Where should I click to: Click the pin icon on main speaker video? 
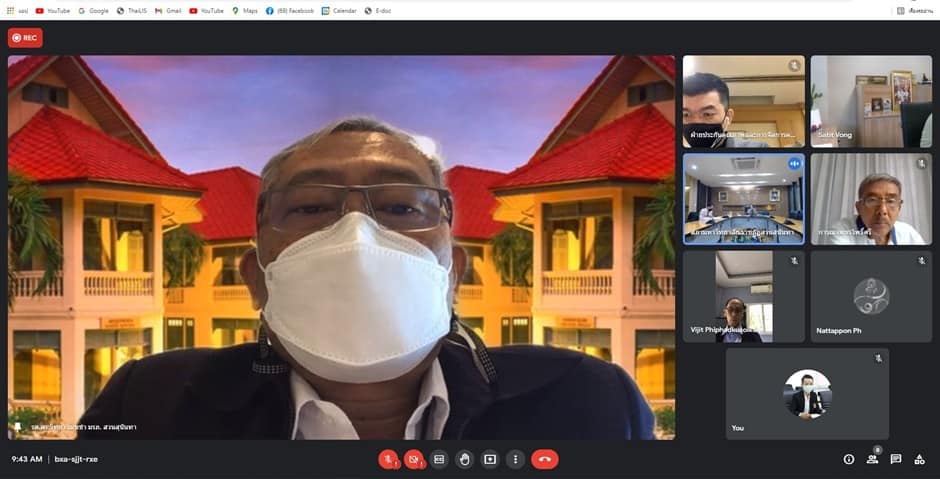[x=17, y=427]
